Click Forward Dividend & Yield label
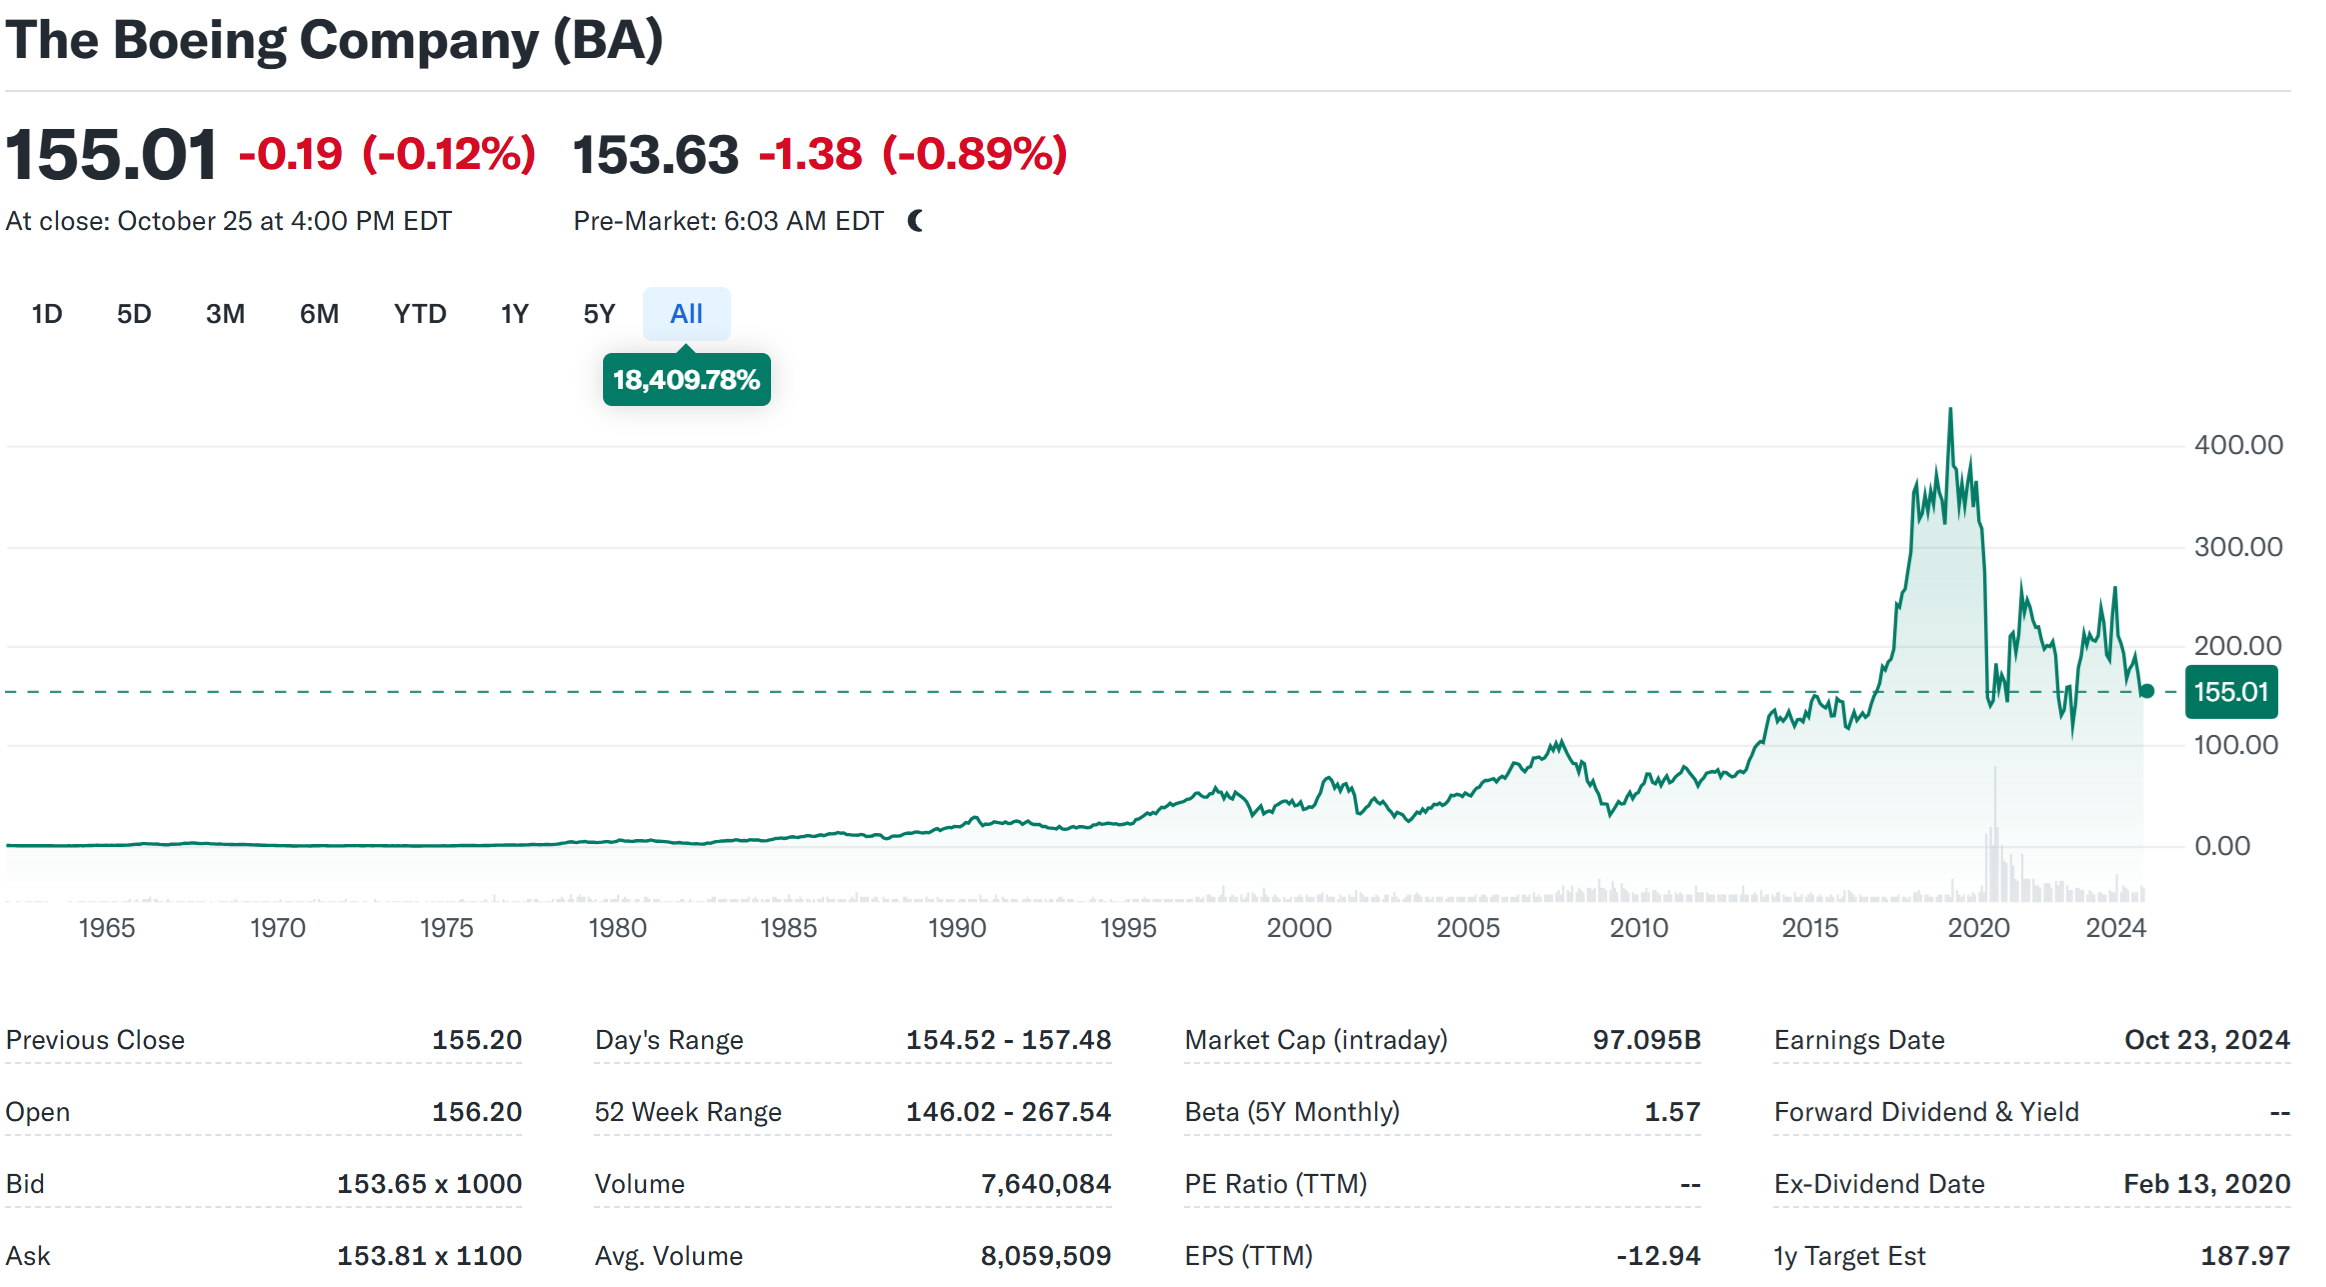 (x=1926, y=1112)
